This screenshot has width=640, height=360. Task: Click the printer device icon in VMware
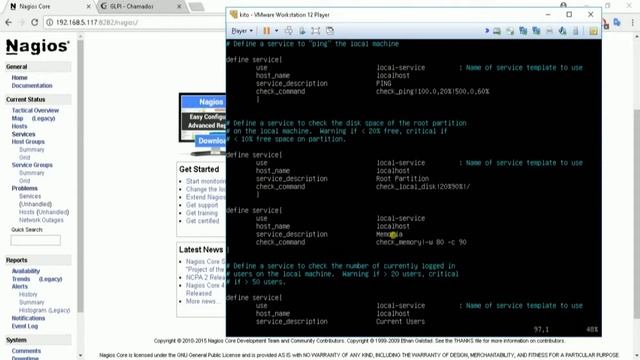549,31
